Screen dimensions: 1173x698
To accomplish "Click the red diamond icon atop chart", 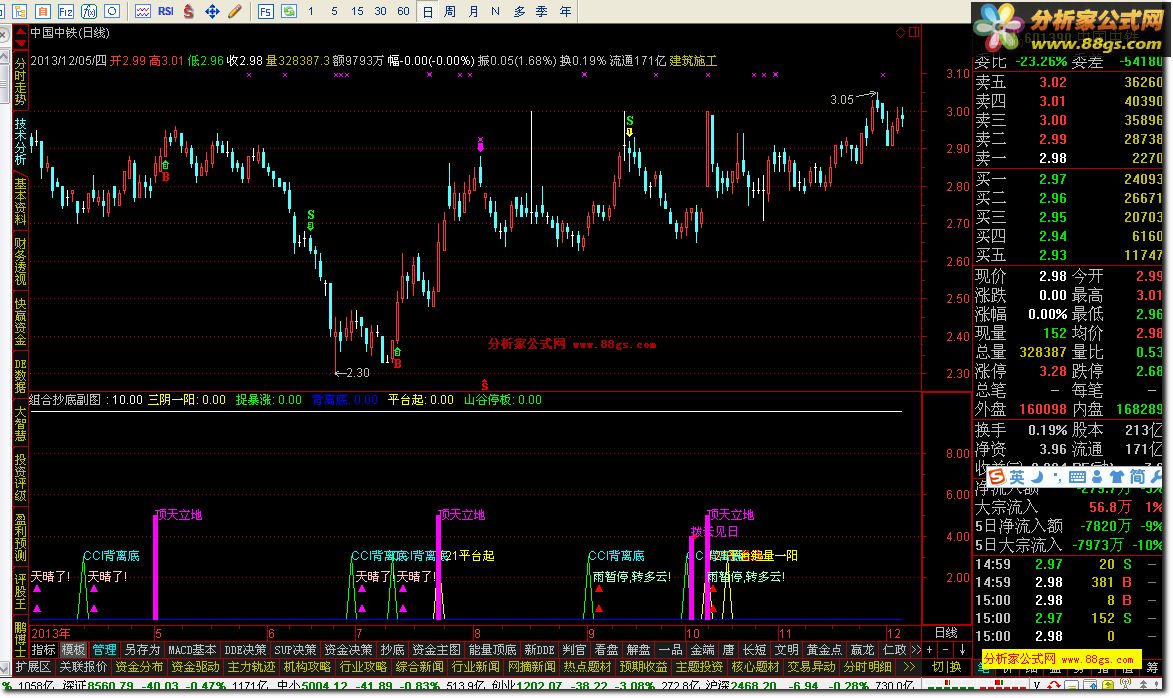I will click(x=900, y=32).
